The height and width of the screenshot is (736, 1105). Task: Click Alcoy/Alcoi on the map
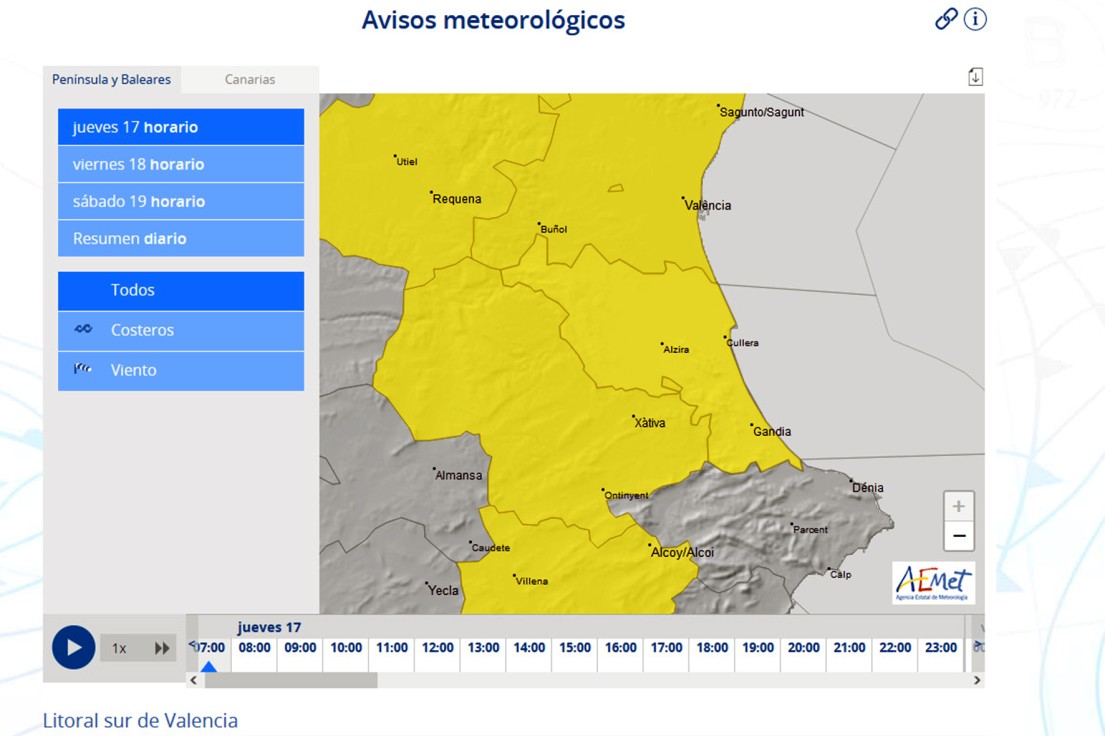(x=681, y=552)
